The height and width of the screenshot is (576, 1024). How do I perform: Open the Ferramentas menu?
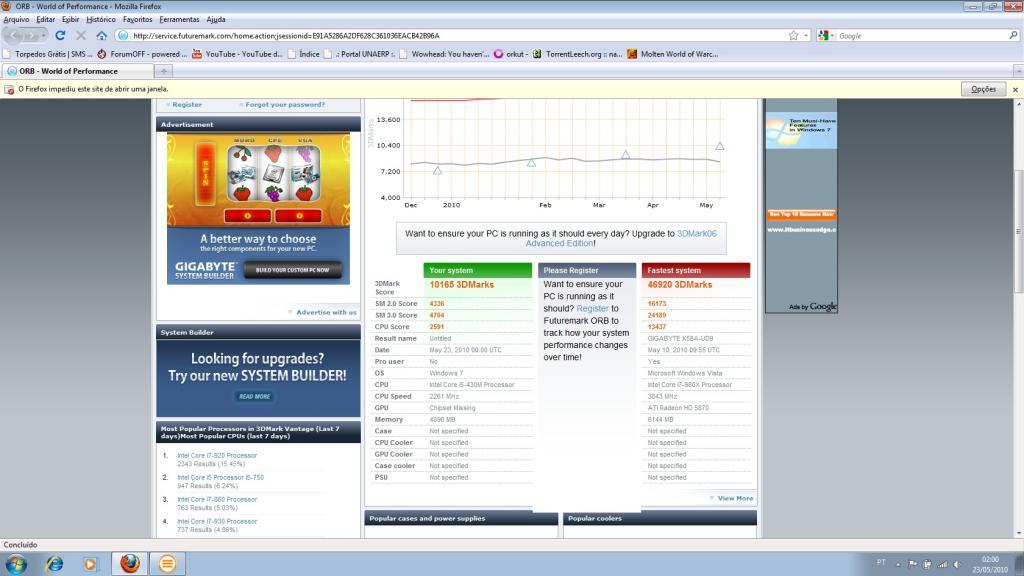179,20
